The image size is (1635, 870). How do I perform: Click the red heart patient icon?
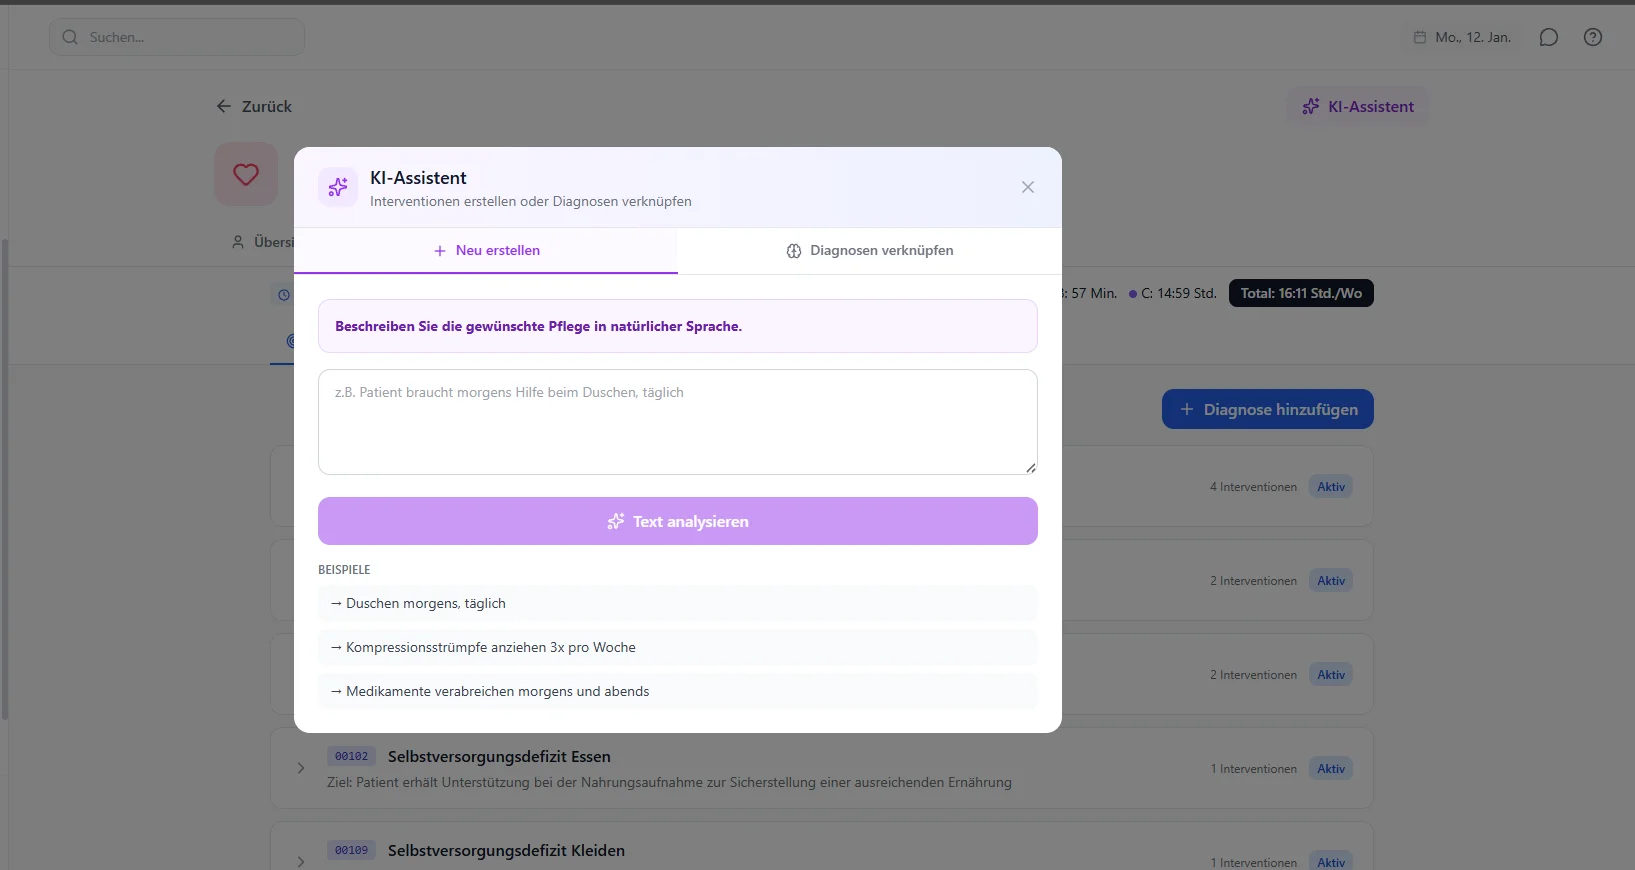pyautogui.click(x=246, y=174)
